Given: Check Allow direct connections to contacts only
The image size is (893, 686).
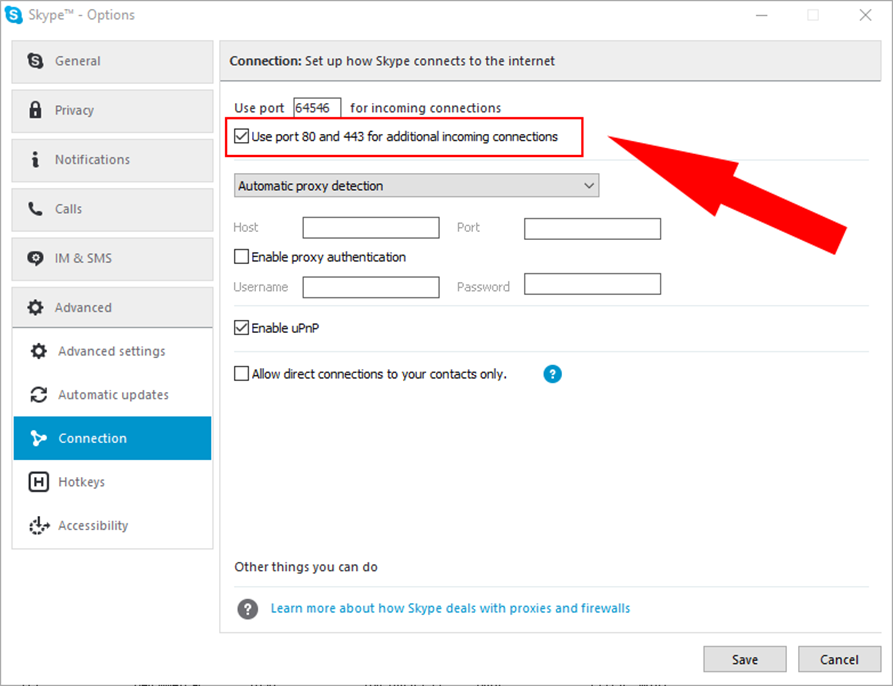Looking at the screenshot, I should pyautogui.click(x=241, y=373).
